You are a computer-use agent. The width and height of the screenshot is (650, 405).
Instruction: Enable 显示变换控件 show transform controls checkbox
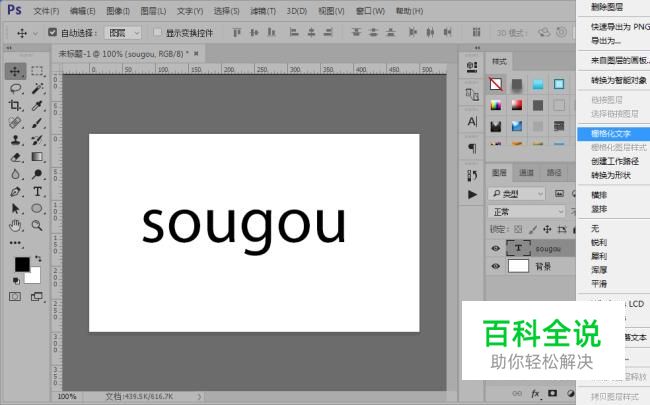pyautogui.click(x=158, y=32)
